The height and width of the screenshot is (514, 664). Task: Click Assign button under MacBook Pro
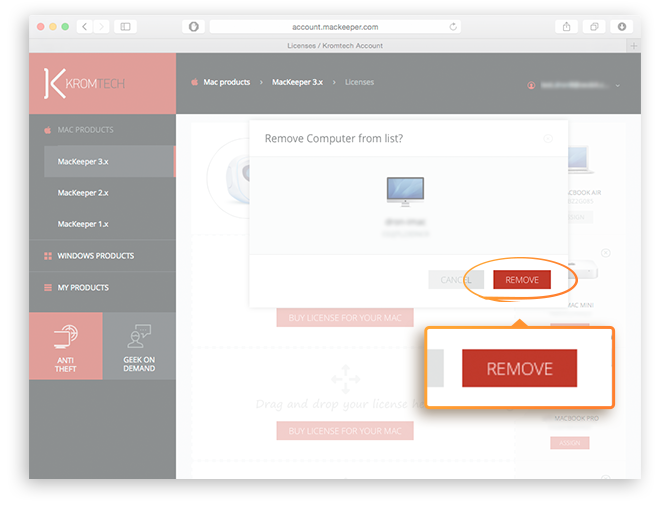coord(570,442)
